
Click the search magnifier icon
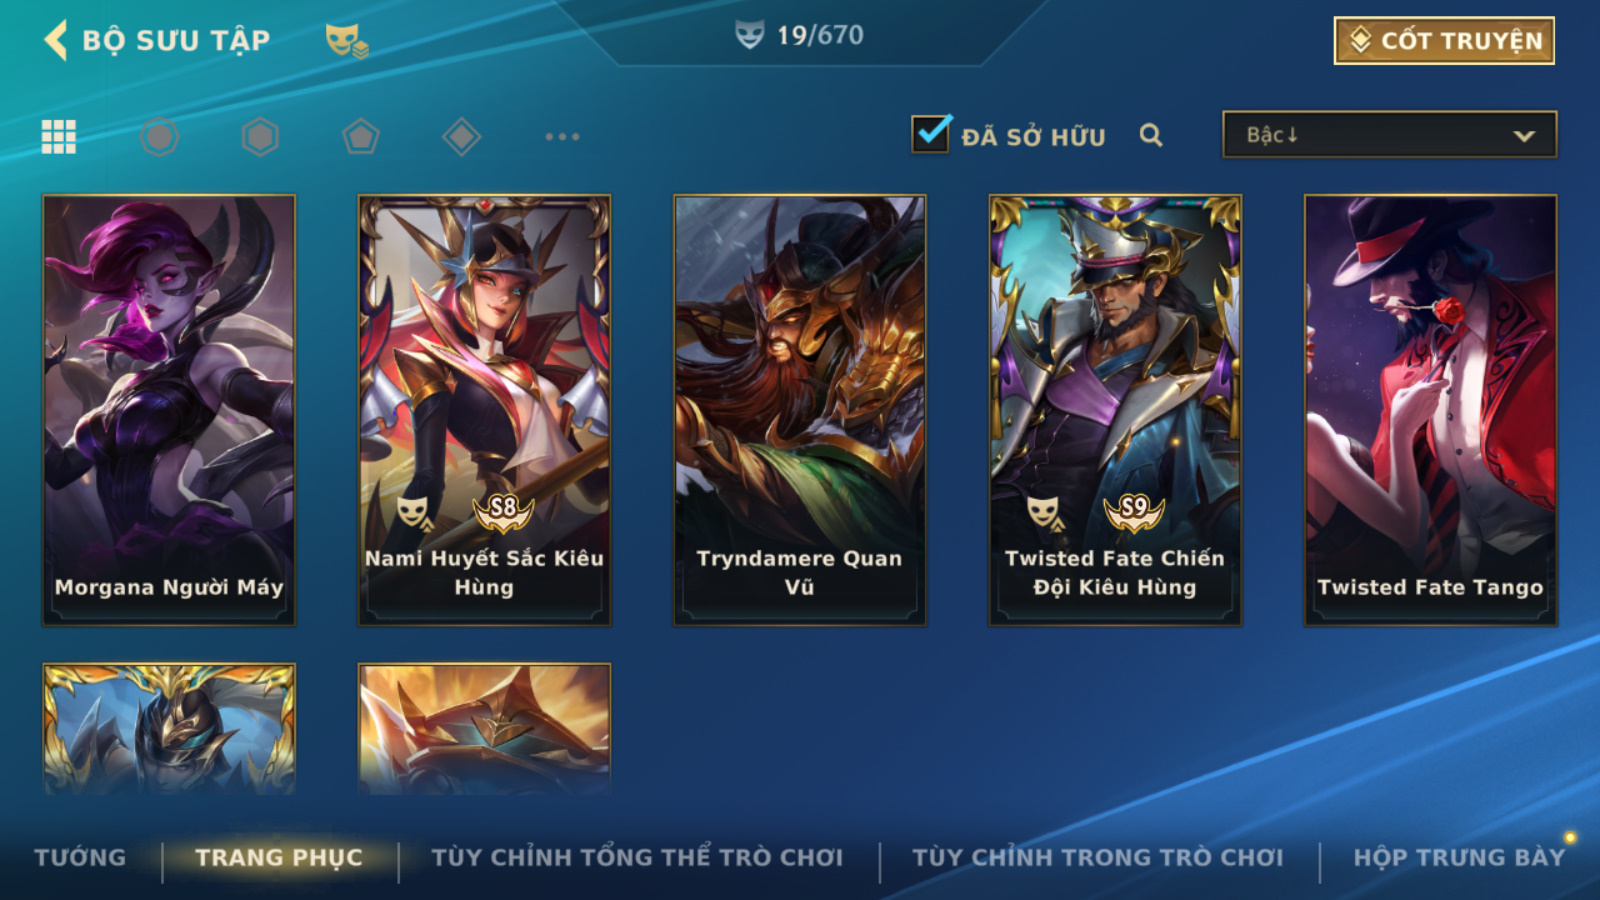pos(1151,135)
